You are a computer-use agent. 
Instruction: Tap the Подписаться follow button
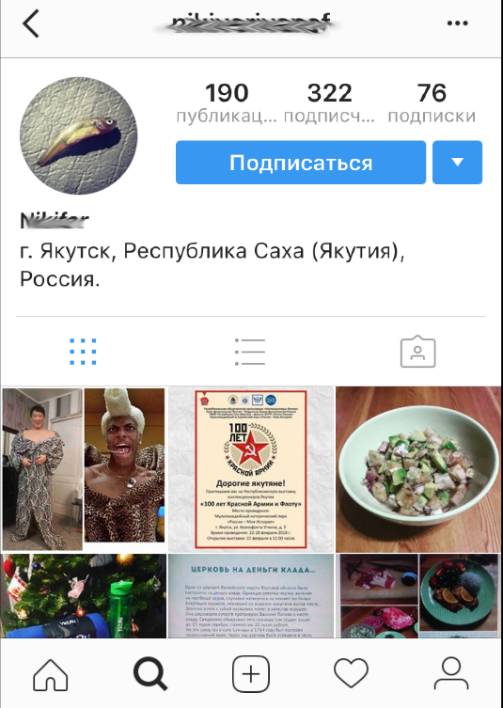301,163
